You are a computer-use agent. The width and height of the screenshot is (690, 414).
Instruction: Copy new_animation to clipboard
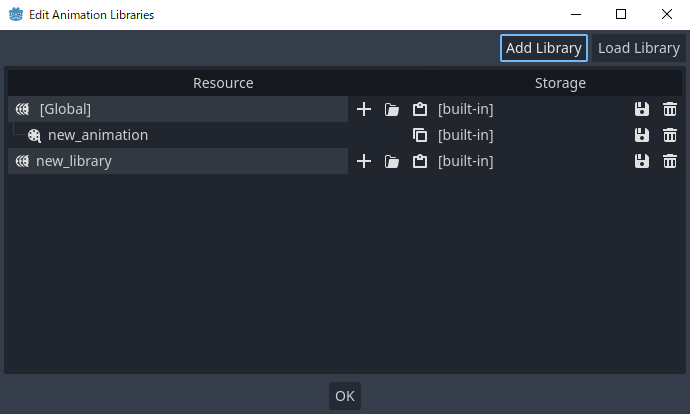point(420,135)
